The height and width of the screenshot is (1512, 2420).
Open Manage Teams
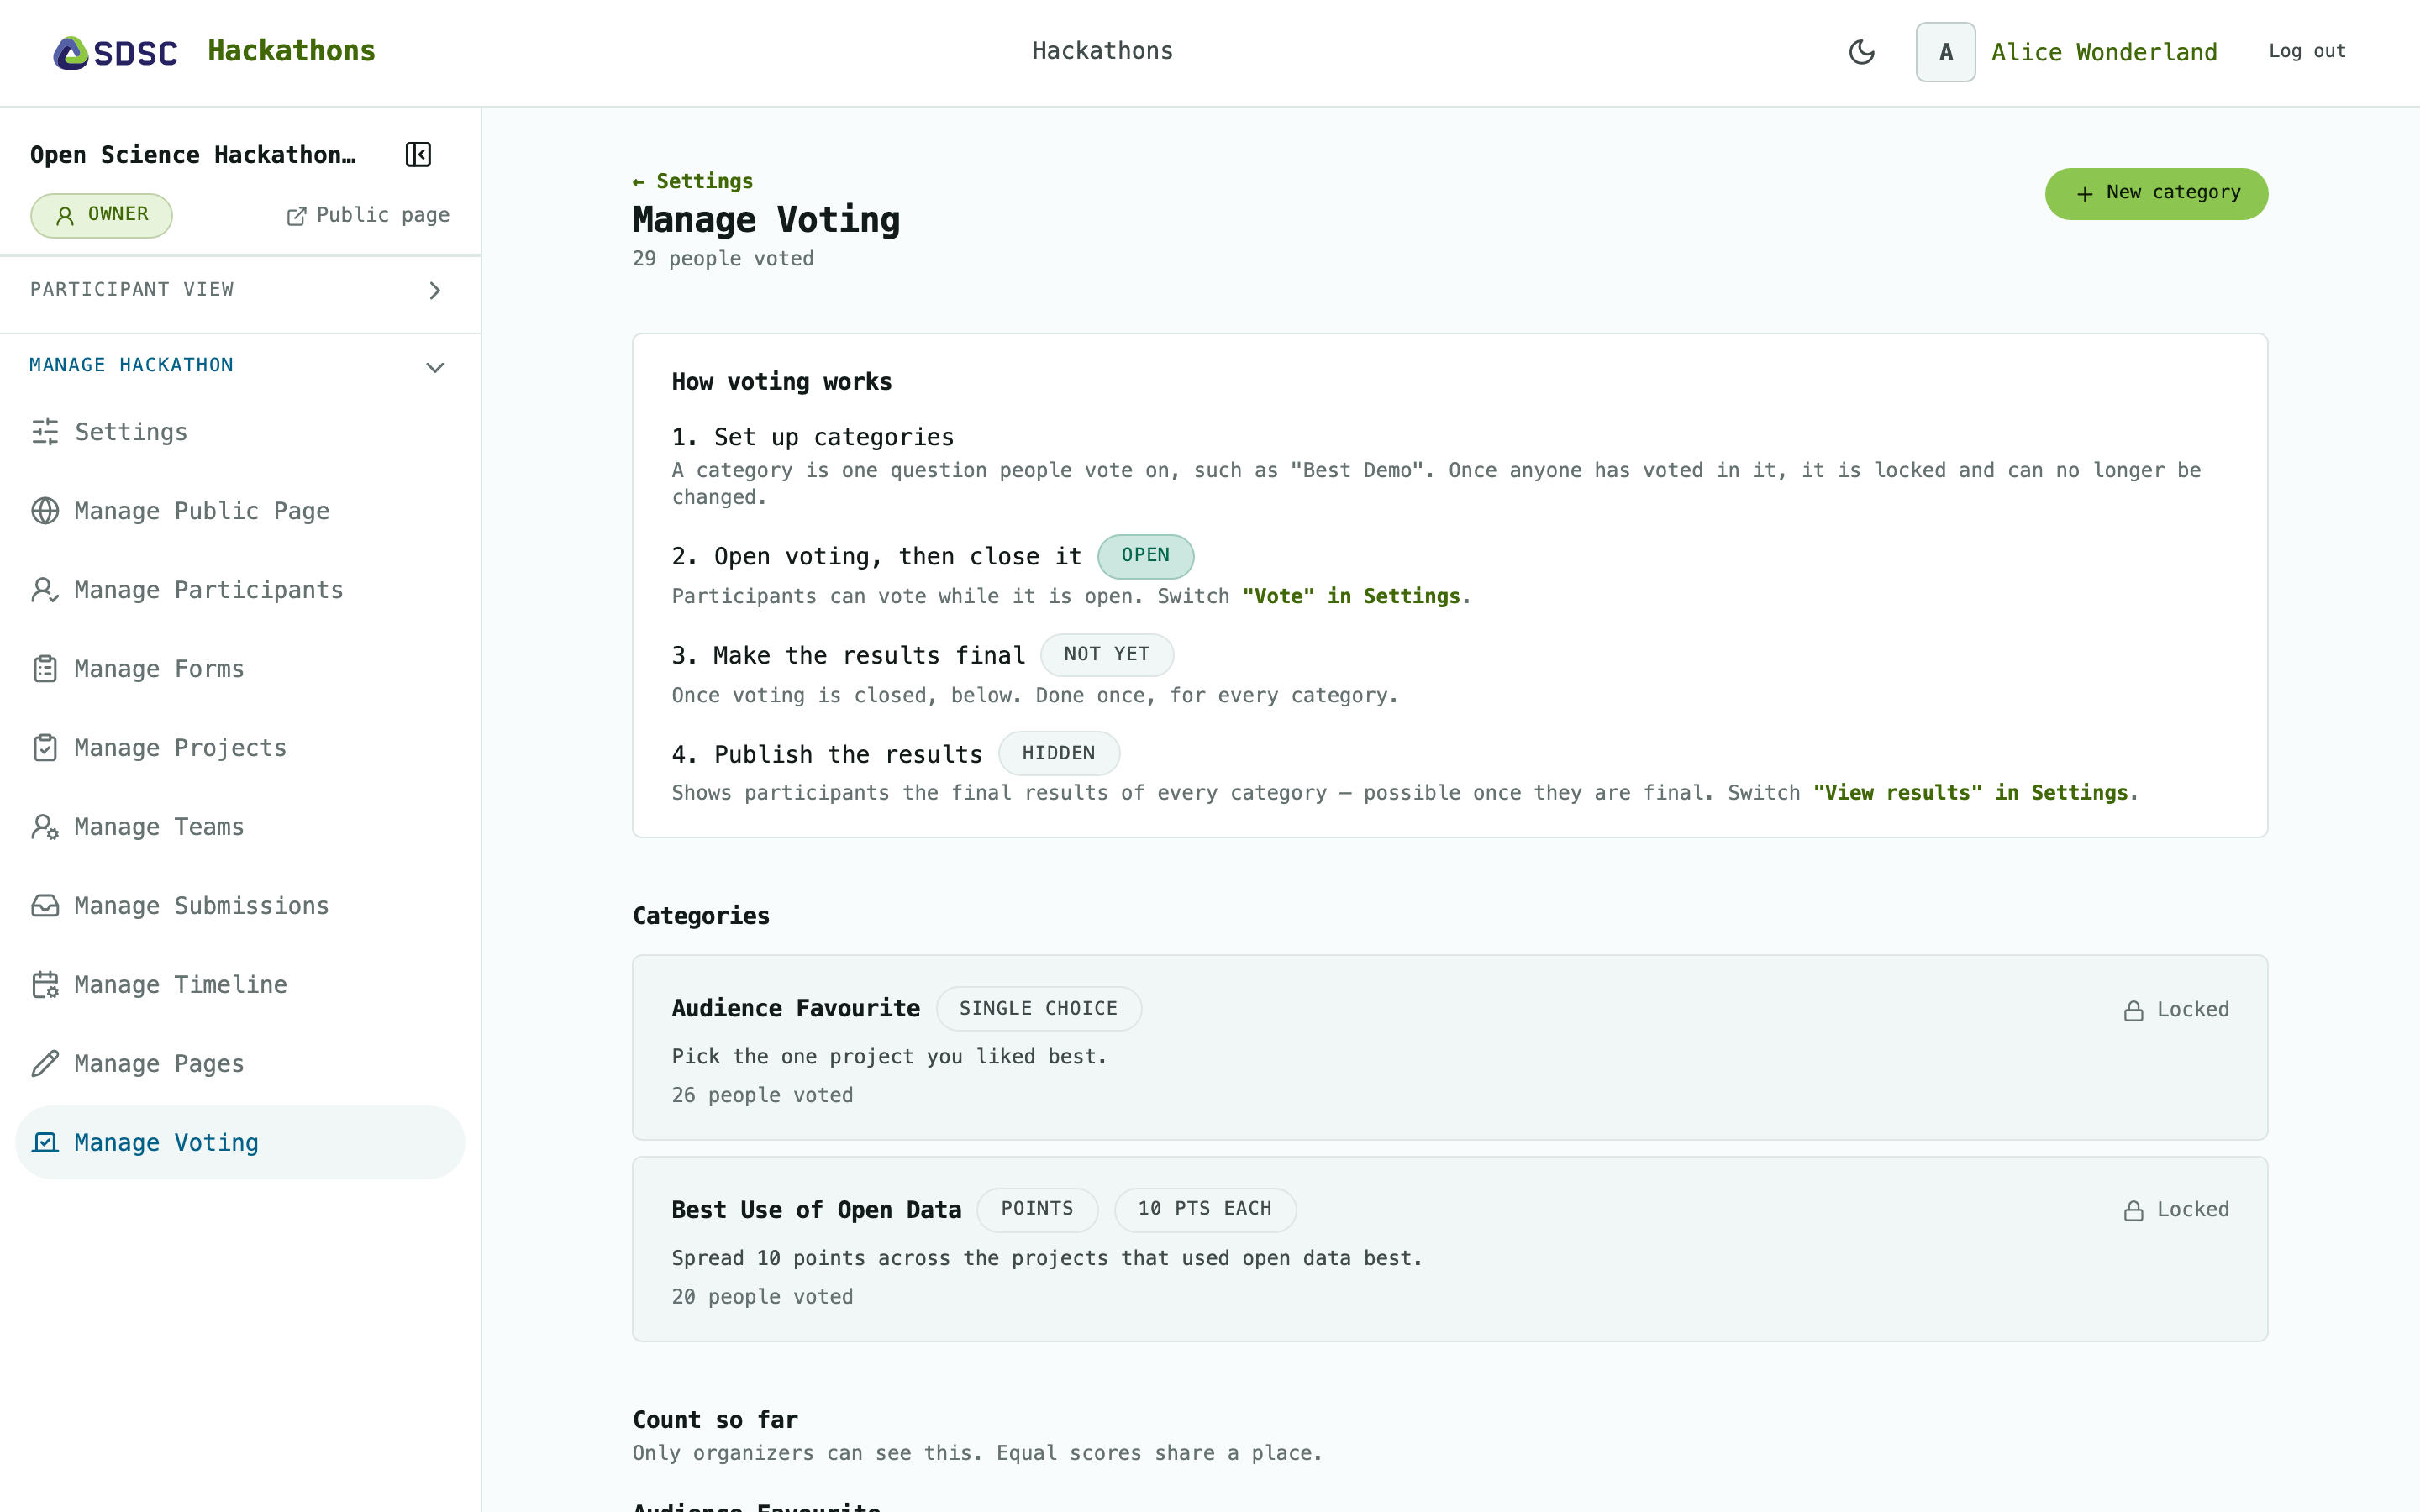[240, 827]
